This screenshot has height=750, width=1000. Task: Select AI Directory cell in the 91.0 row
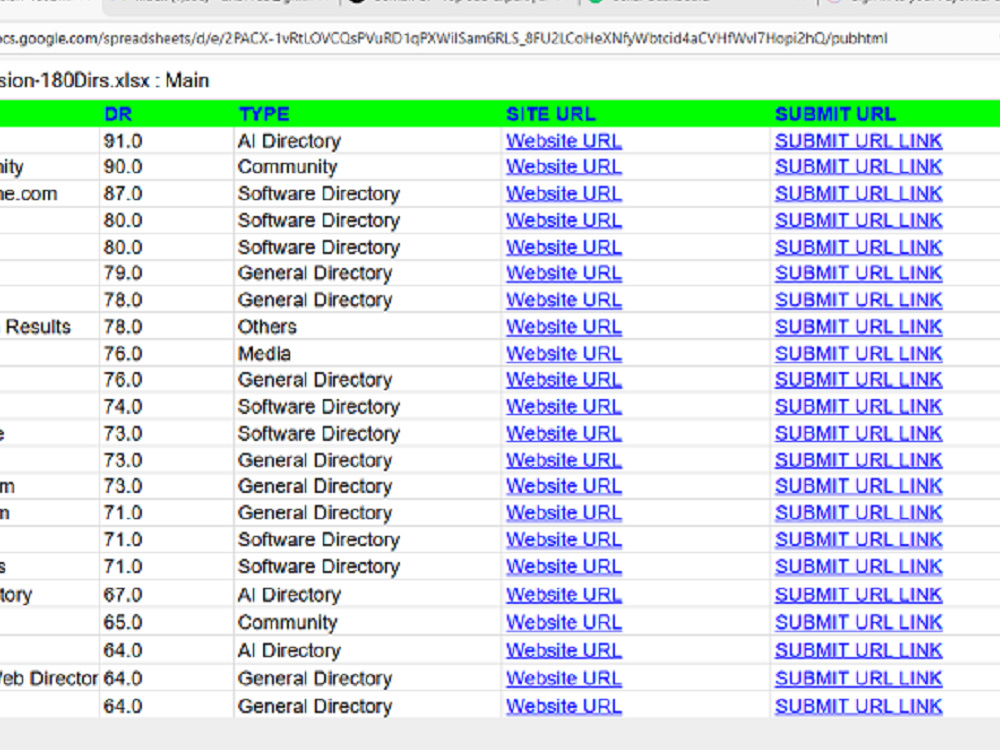point(368,141)
